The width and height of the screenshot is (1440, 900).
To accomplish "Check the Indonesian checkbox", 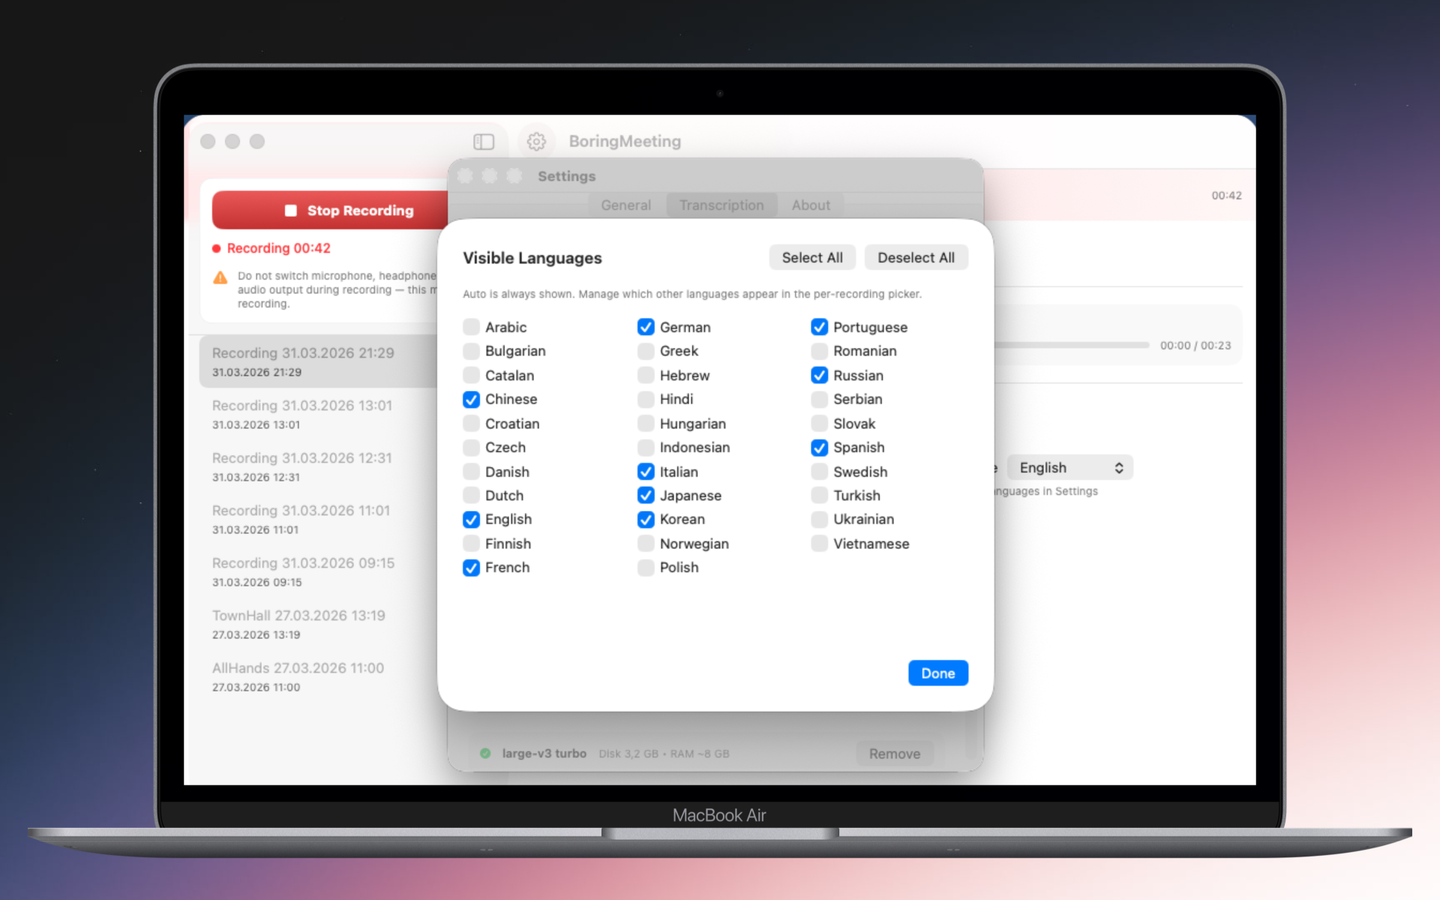I will coord(646,447).
